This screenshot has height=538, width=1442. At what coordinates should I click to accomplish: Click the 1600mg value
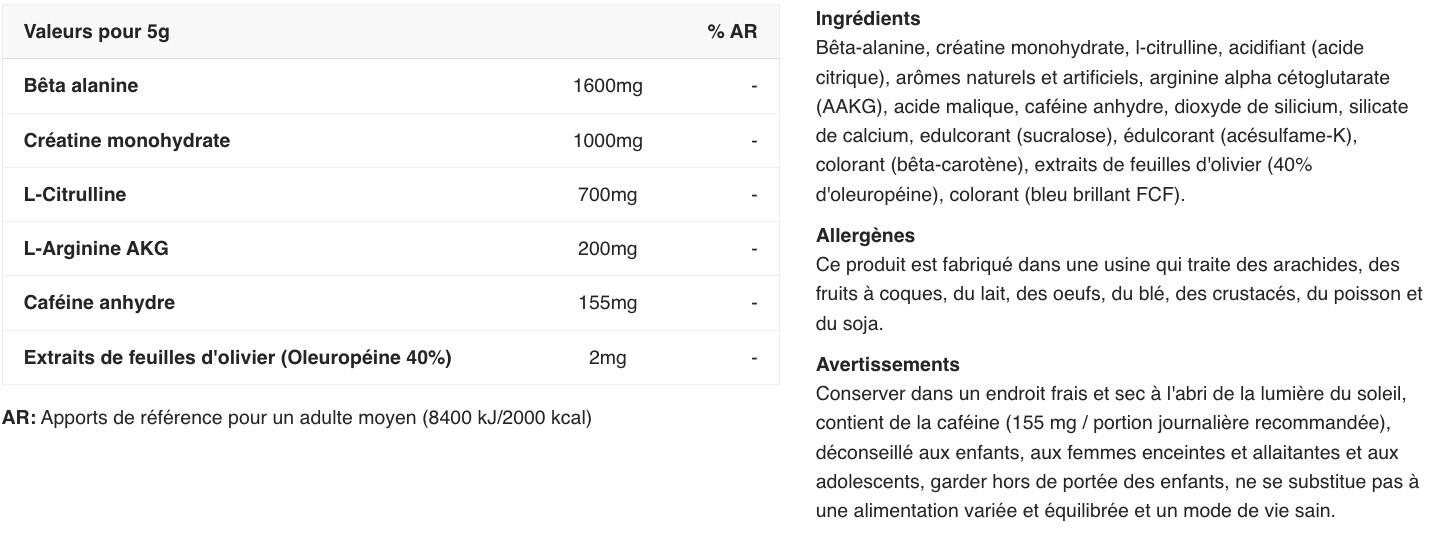pos(607,86)
